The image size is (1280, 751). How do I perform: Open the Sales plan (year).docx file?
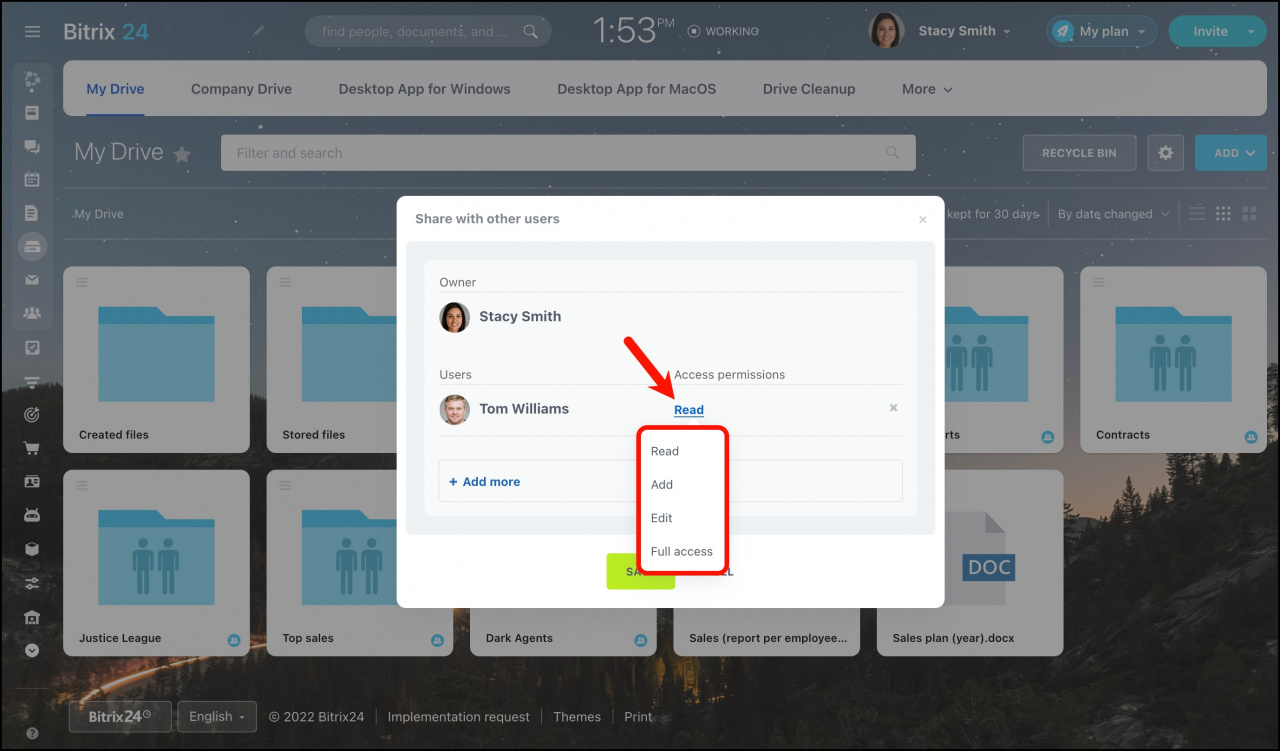(968, 563)
